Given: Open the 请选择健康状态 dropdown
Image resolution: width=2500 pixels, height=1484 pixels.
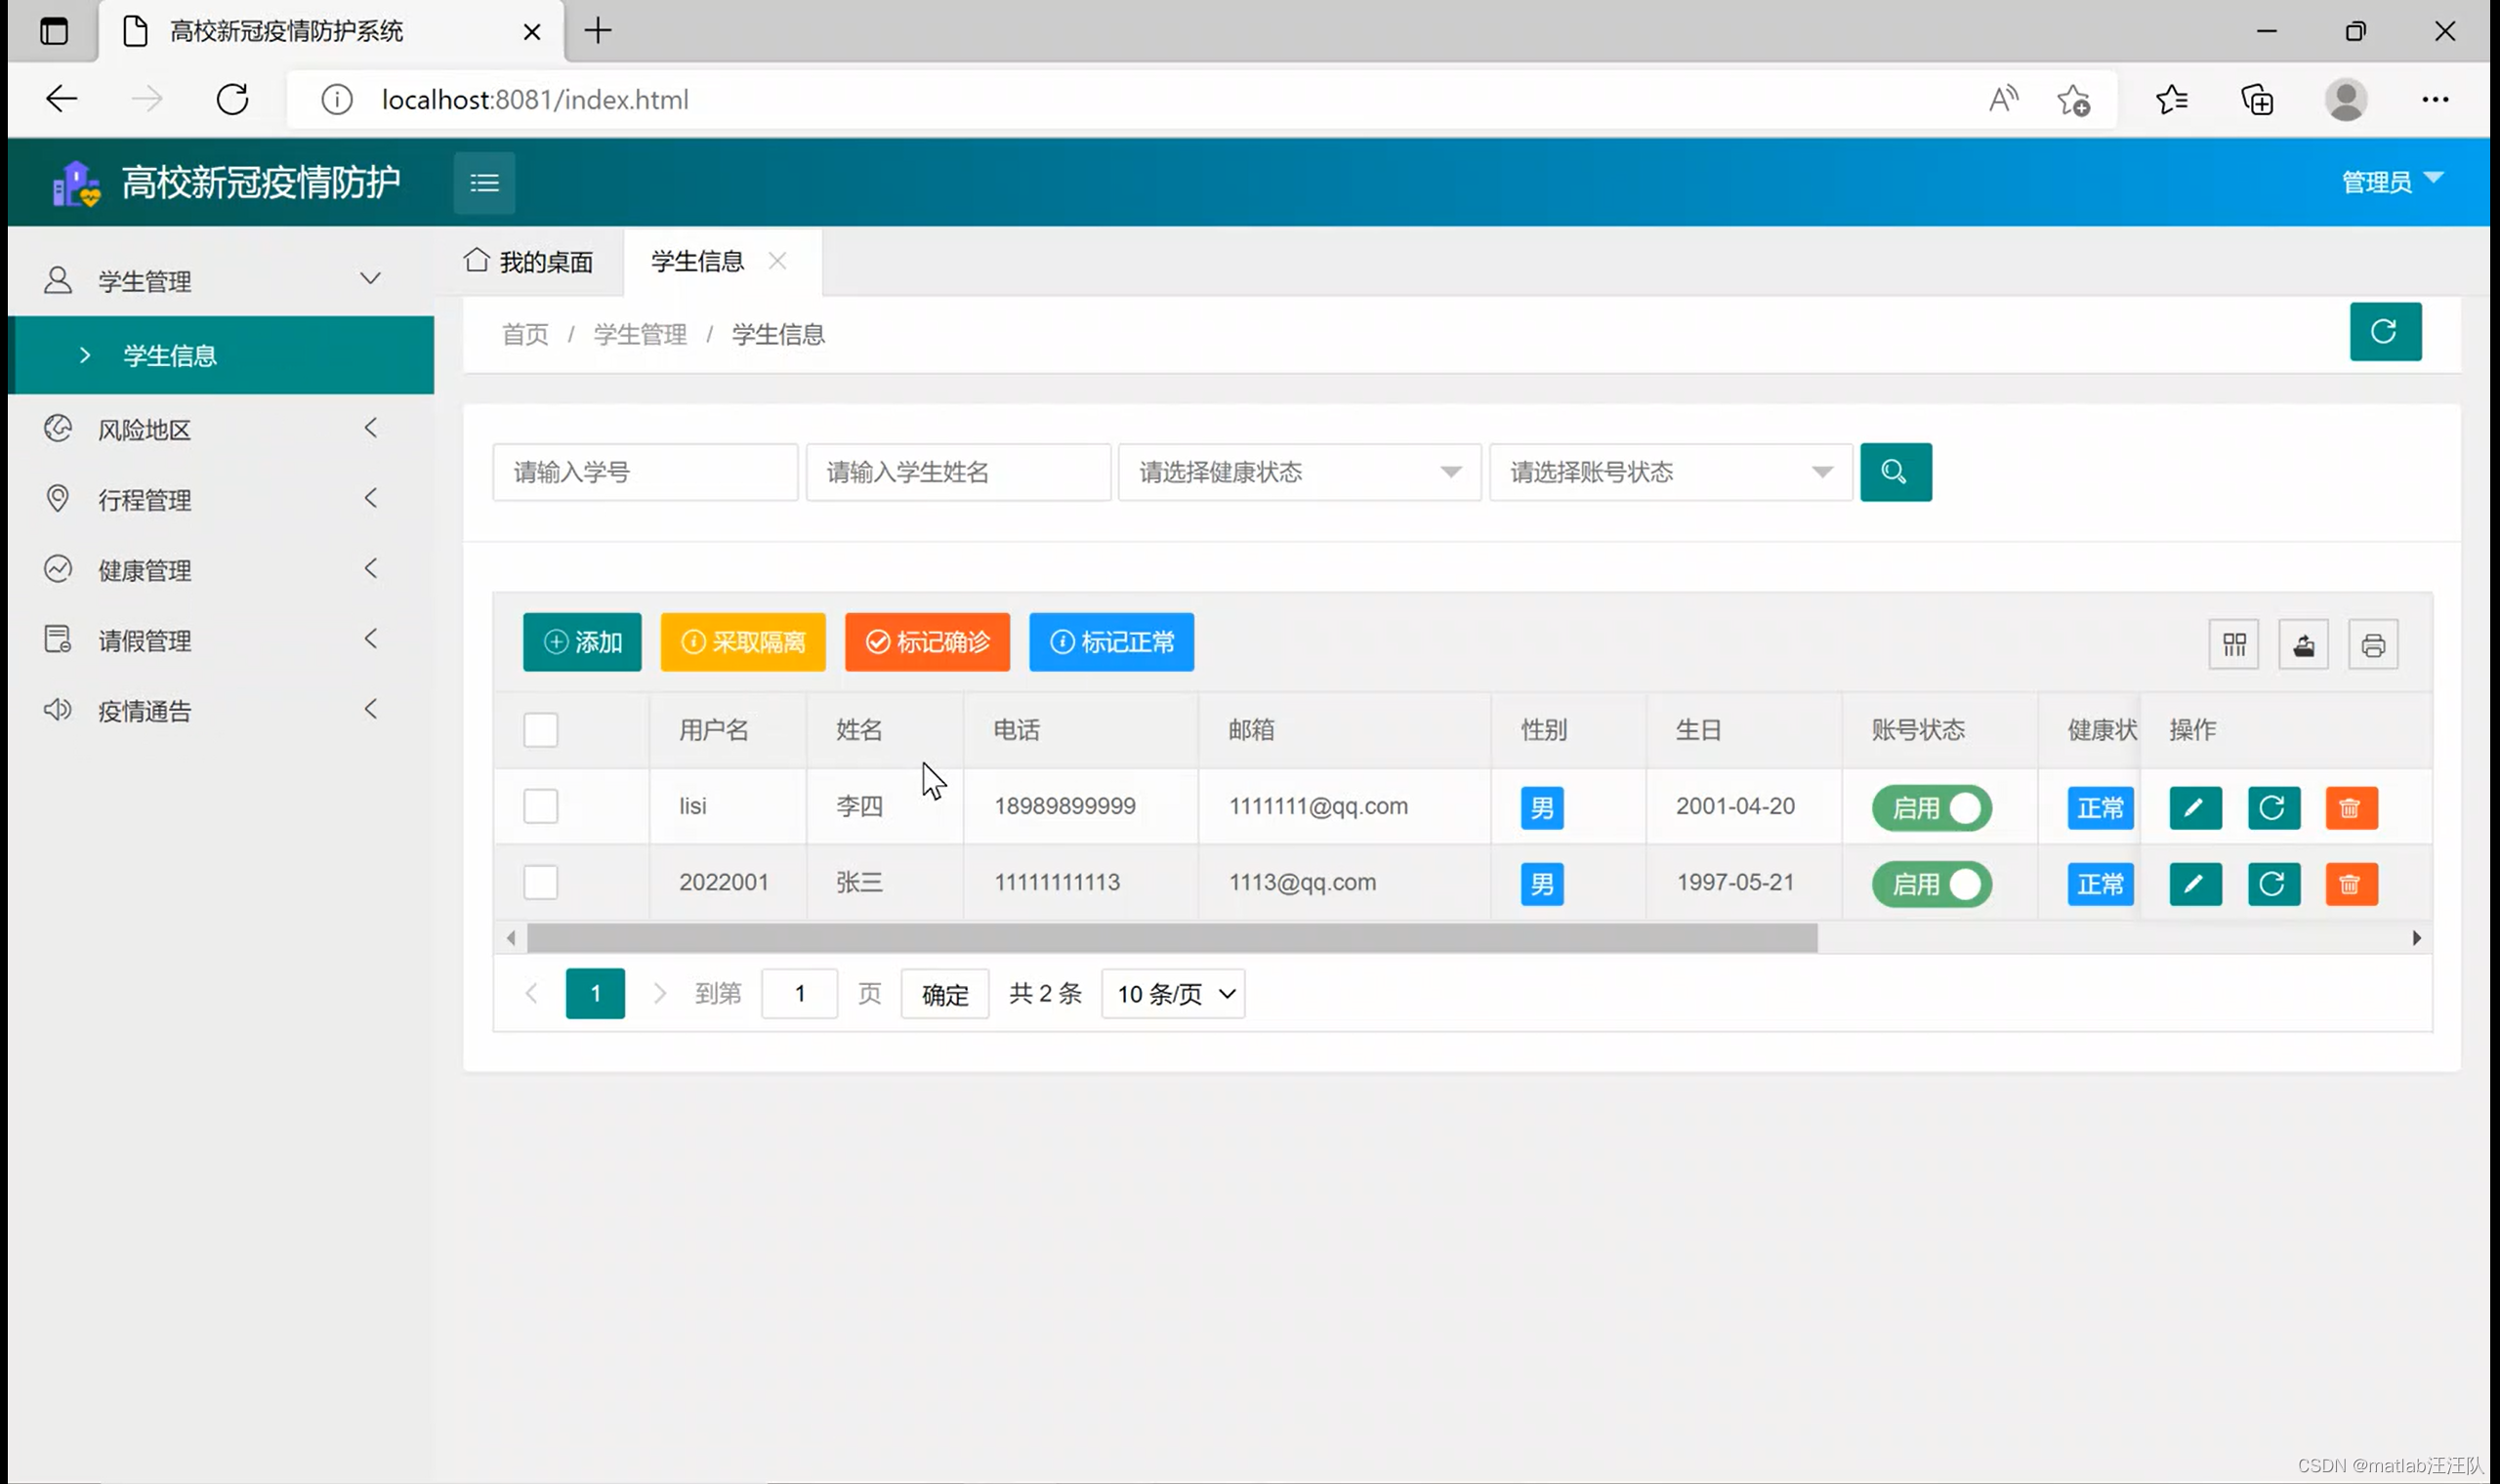Looking at the screenshot, I should point(1298,472).
